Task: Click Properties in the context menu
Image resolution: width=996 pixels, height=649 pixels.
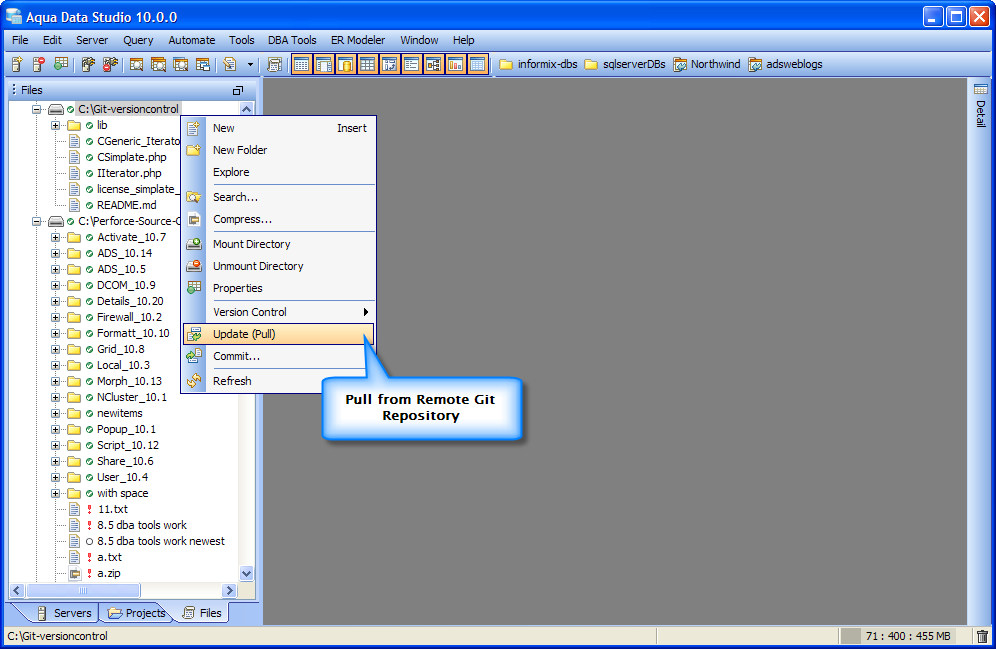Action: click(x=279, y=288)
